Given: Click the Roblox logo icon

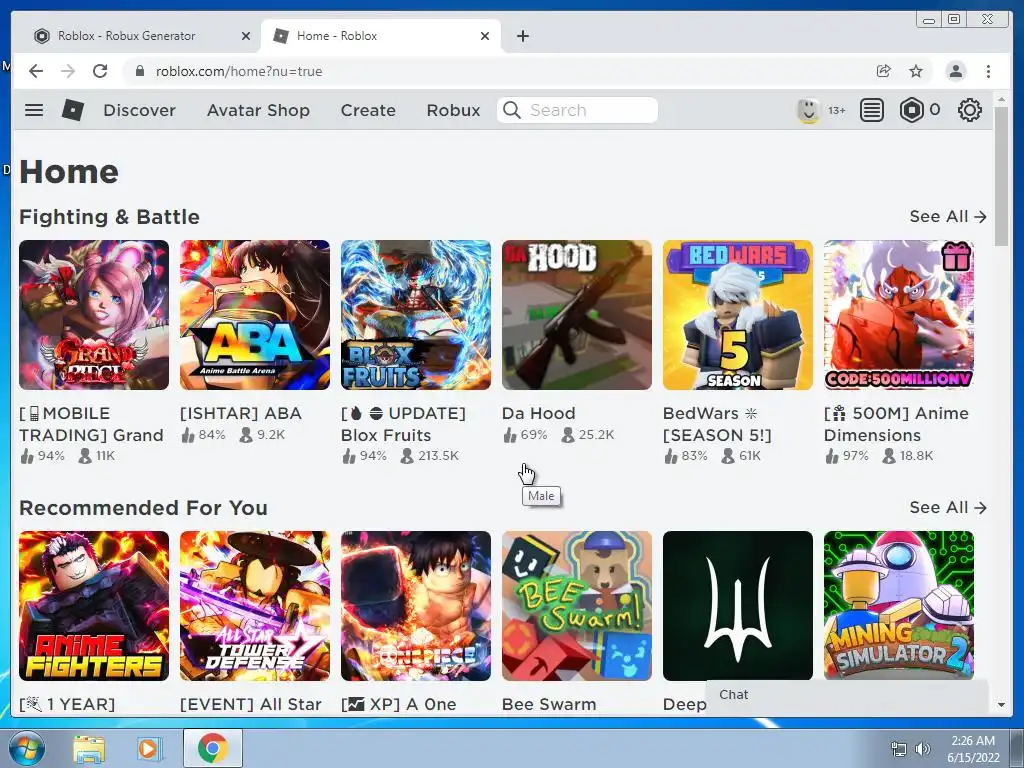Looking at the screenshot, I should [72, 110].
